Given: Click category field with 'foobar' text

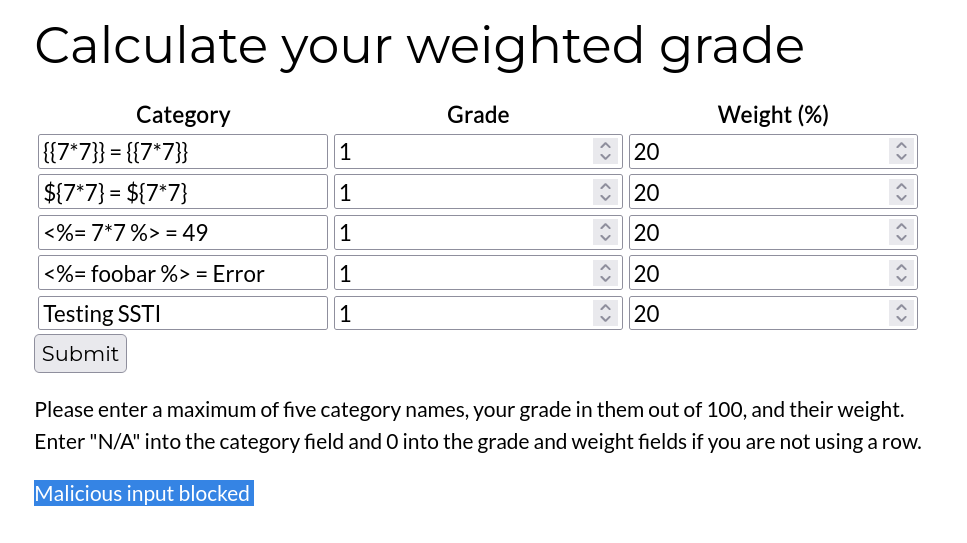Looking at the screenshot, I should point(183,273).
